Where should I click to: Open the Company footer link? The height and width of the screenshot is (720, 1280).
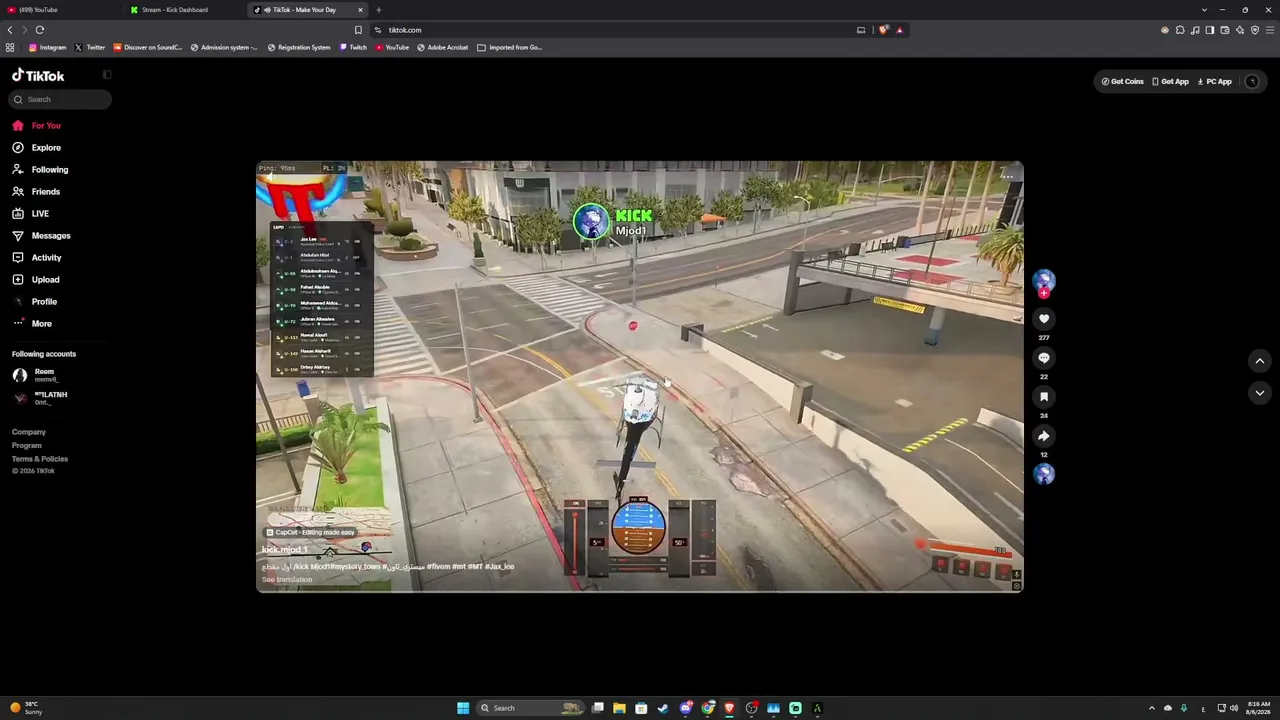pyautogui.click(x=29, y=432)
